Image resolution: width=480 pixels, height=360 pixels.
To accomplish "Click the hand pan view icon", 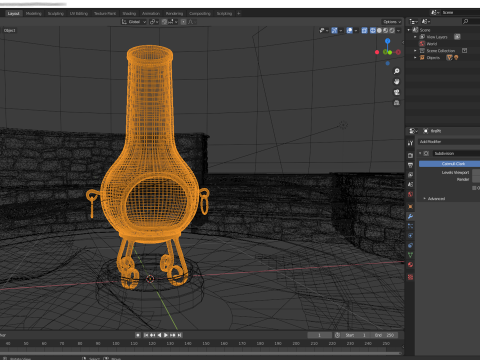I will click(x=396, y=82).
